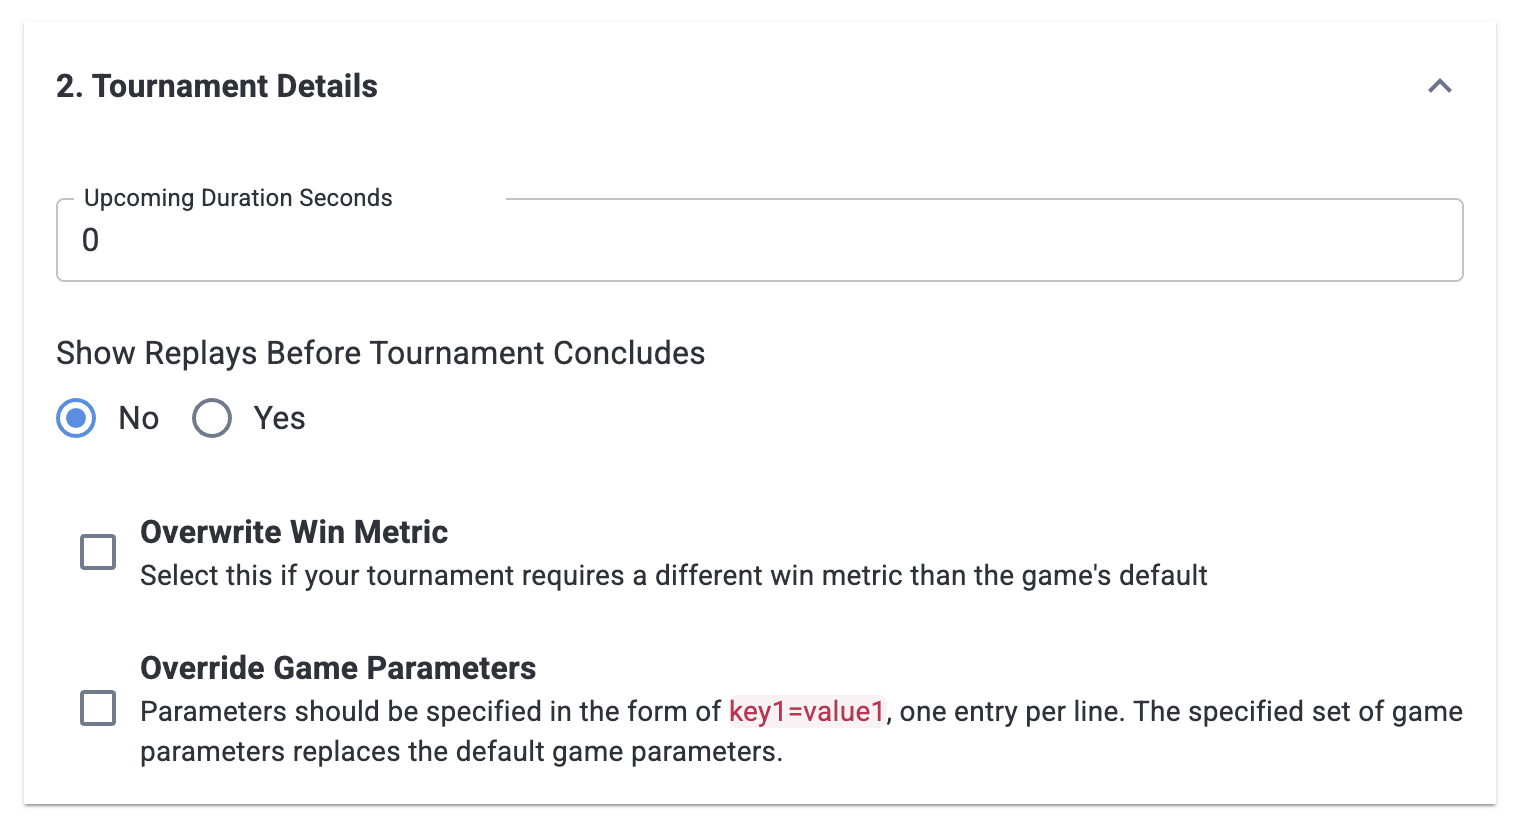Enable the Override Game Parameters checkbox
Image resolution: width=1522 pixels, height=822 pixels.
coord(98,708)
